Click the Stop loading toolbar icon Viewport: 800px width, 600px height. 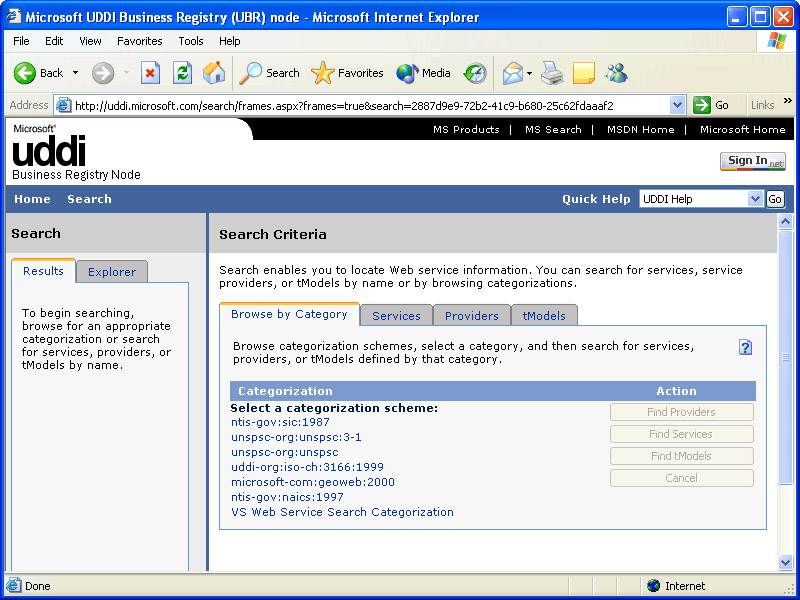pyautogui.click(x=150, y=73)
